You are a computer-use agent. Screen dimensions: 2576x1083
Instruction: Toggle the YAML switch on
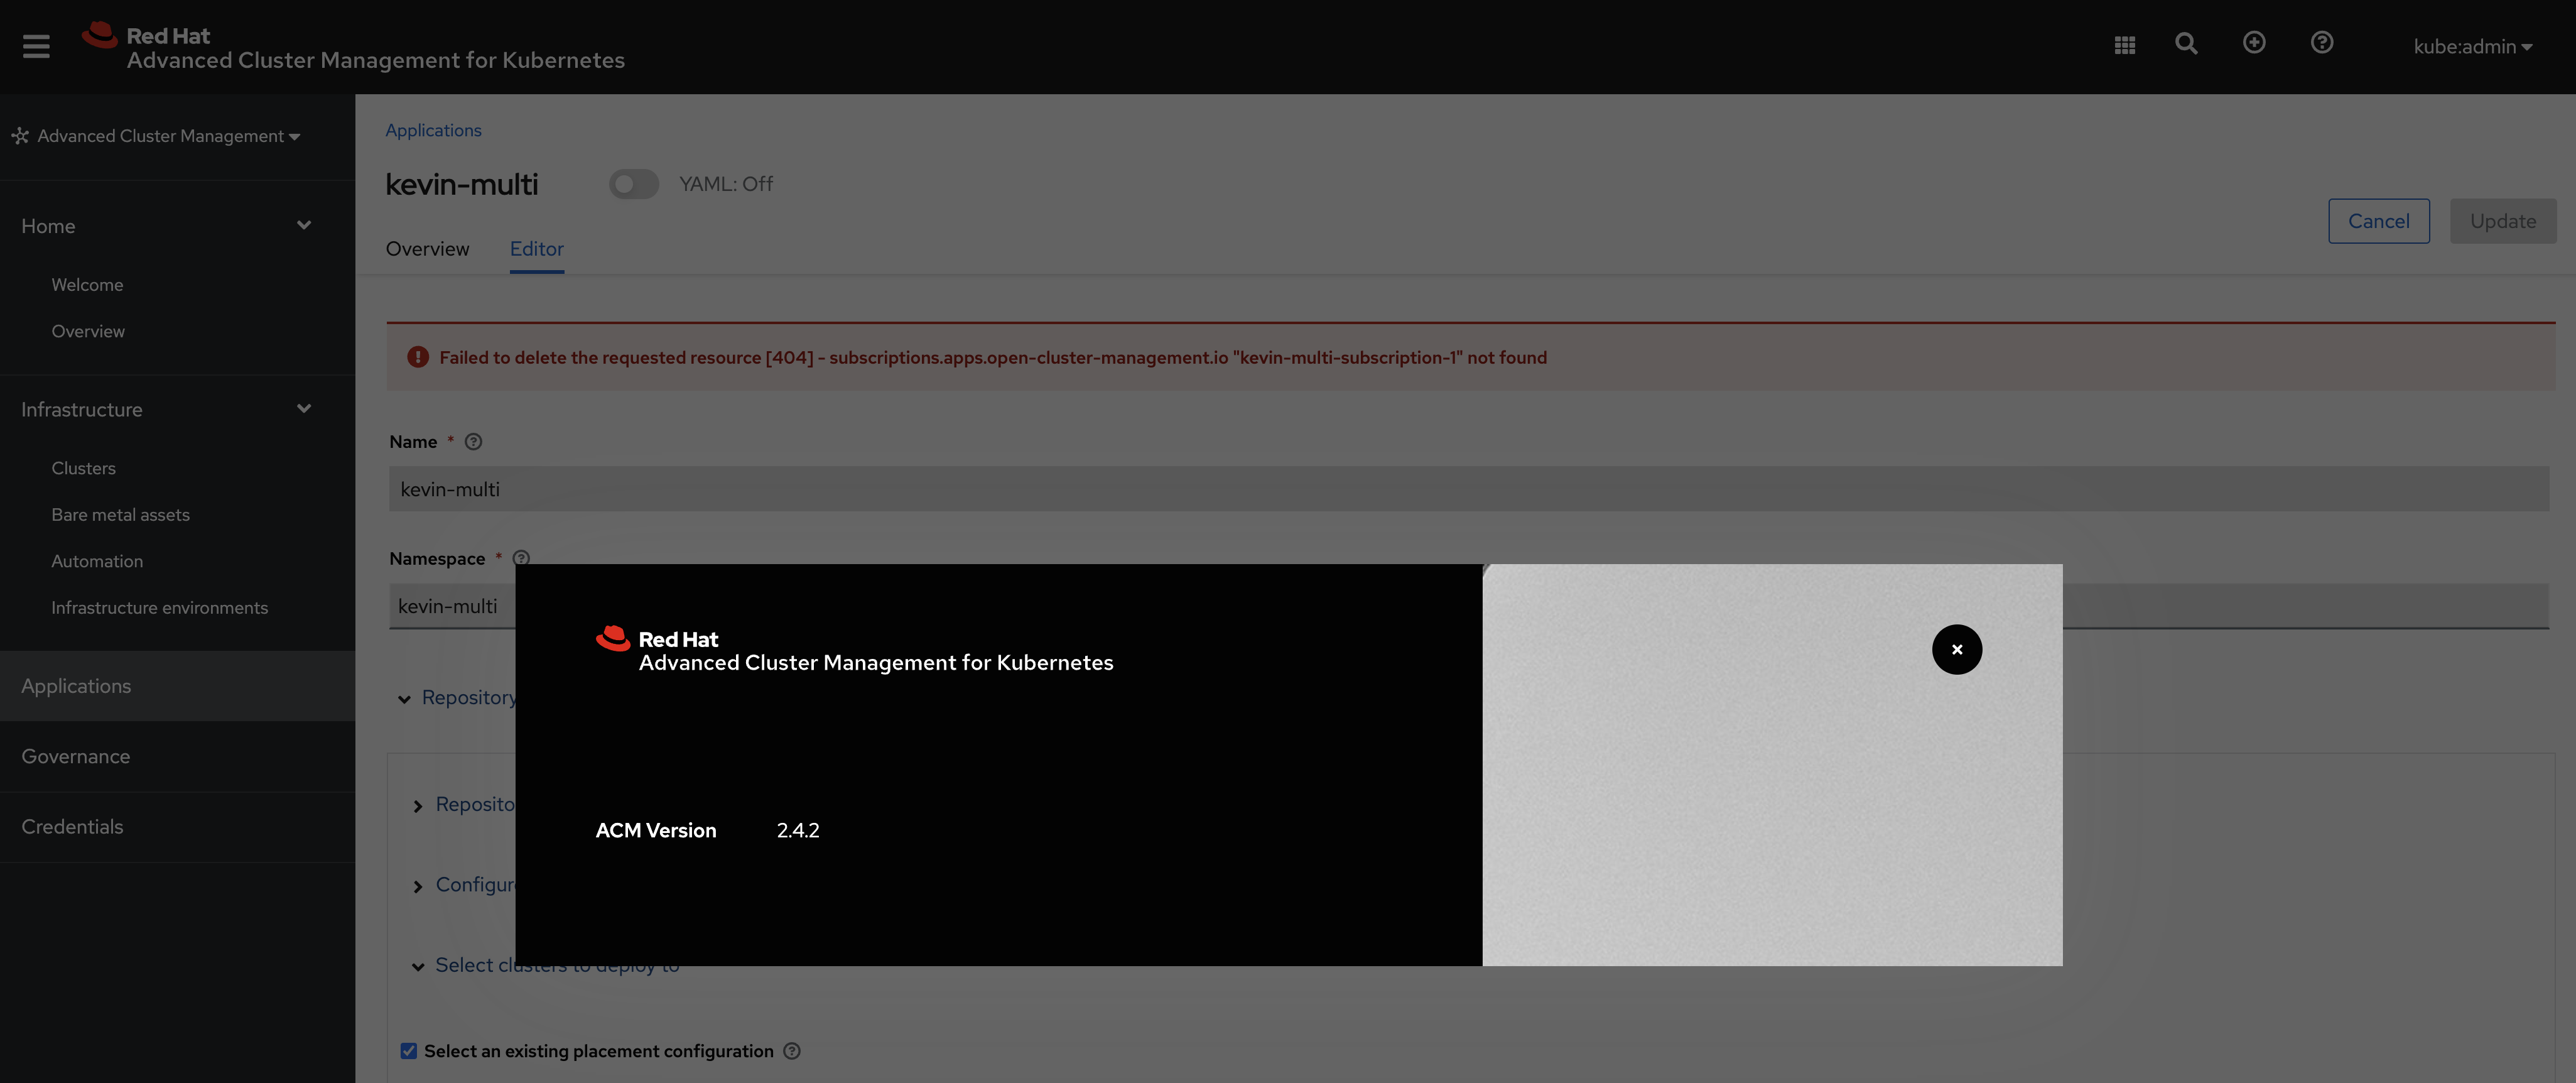pos(633,184)
